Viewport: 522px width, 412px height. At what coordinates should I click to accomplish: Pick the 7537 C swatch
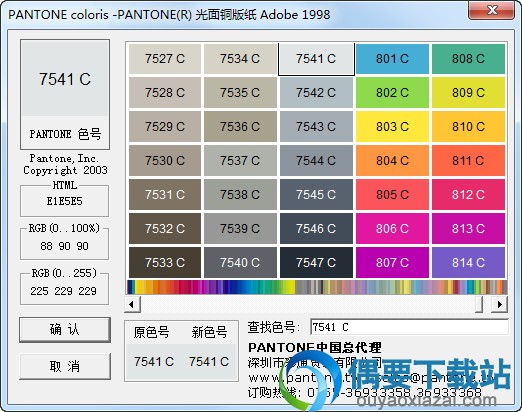(x=240, y=161)
